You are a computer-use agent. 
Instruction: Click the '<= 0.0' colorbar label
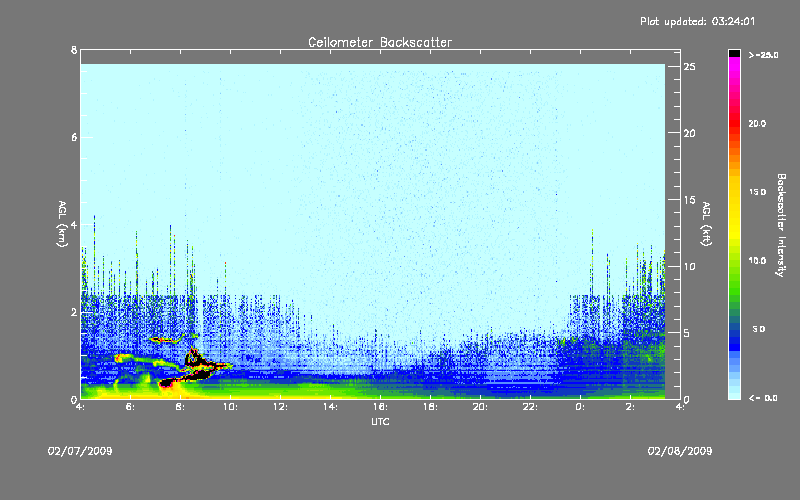click(763, 398)
